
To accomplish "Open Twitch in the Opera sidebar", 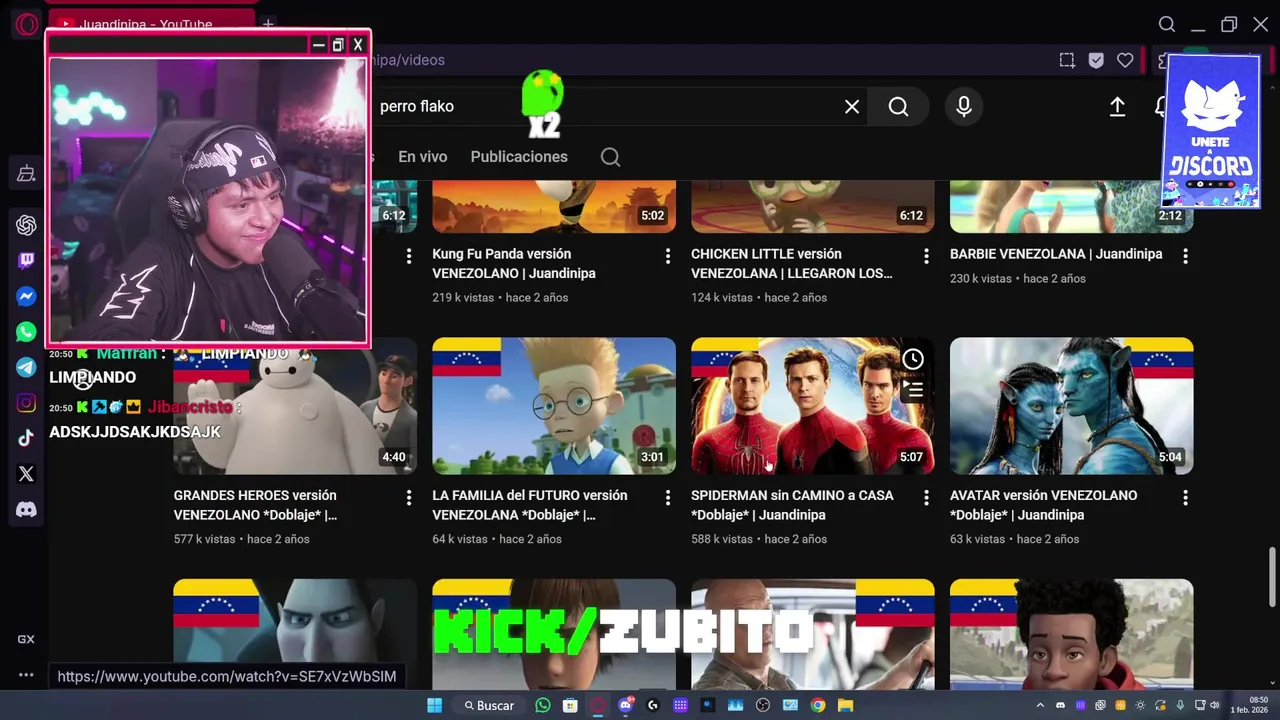I will [26, 261].
